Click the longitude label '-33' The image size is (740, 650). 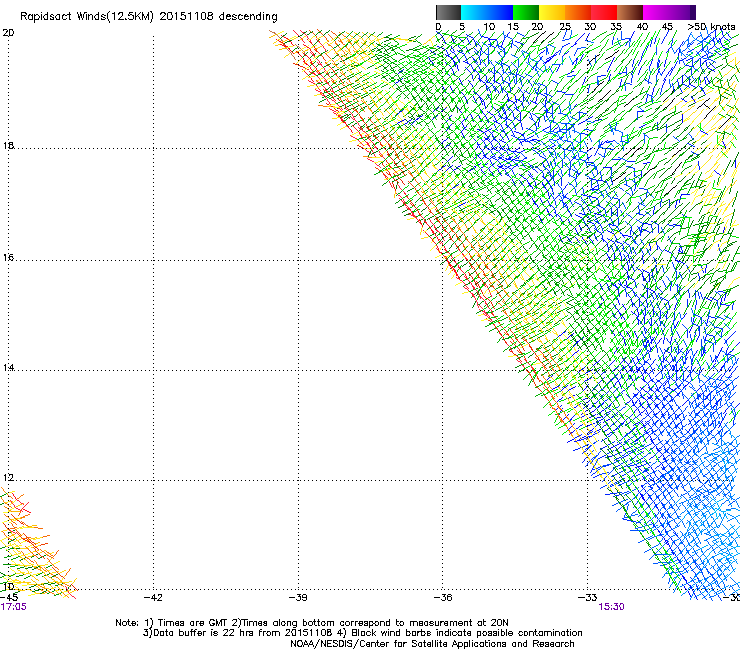tap(588, 598)
